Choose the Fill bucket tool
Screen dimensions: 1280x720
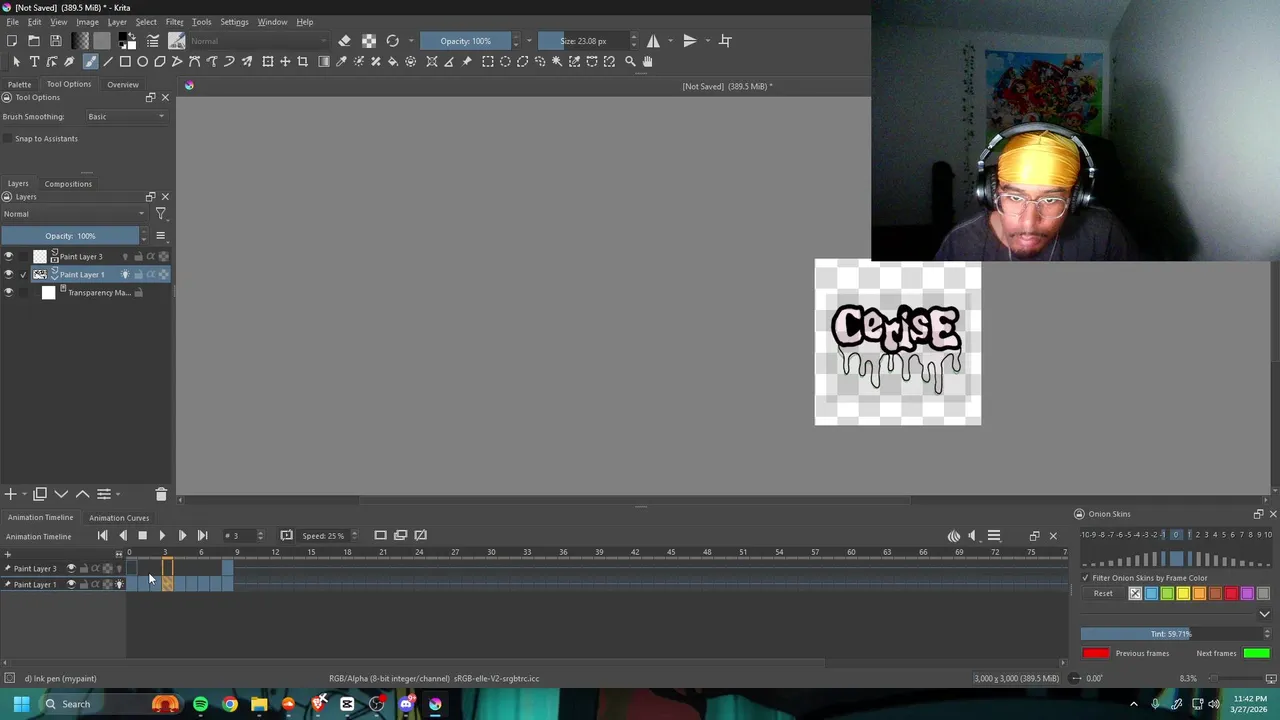click(393, 61)
